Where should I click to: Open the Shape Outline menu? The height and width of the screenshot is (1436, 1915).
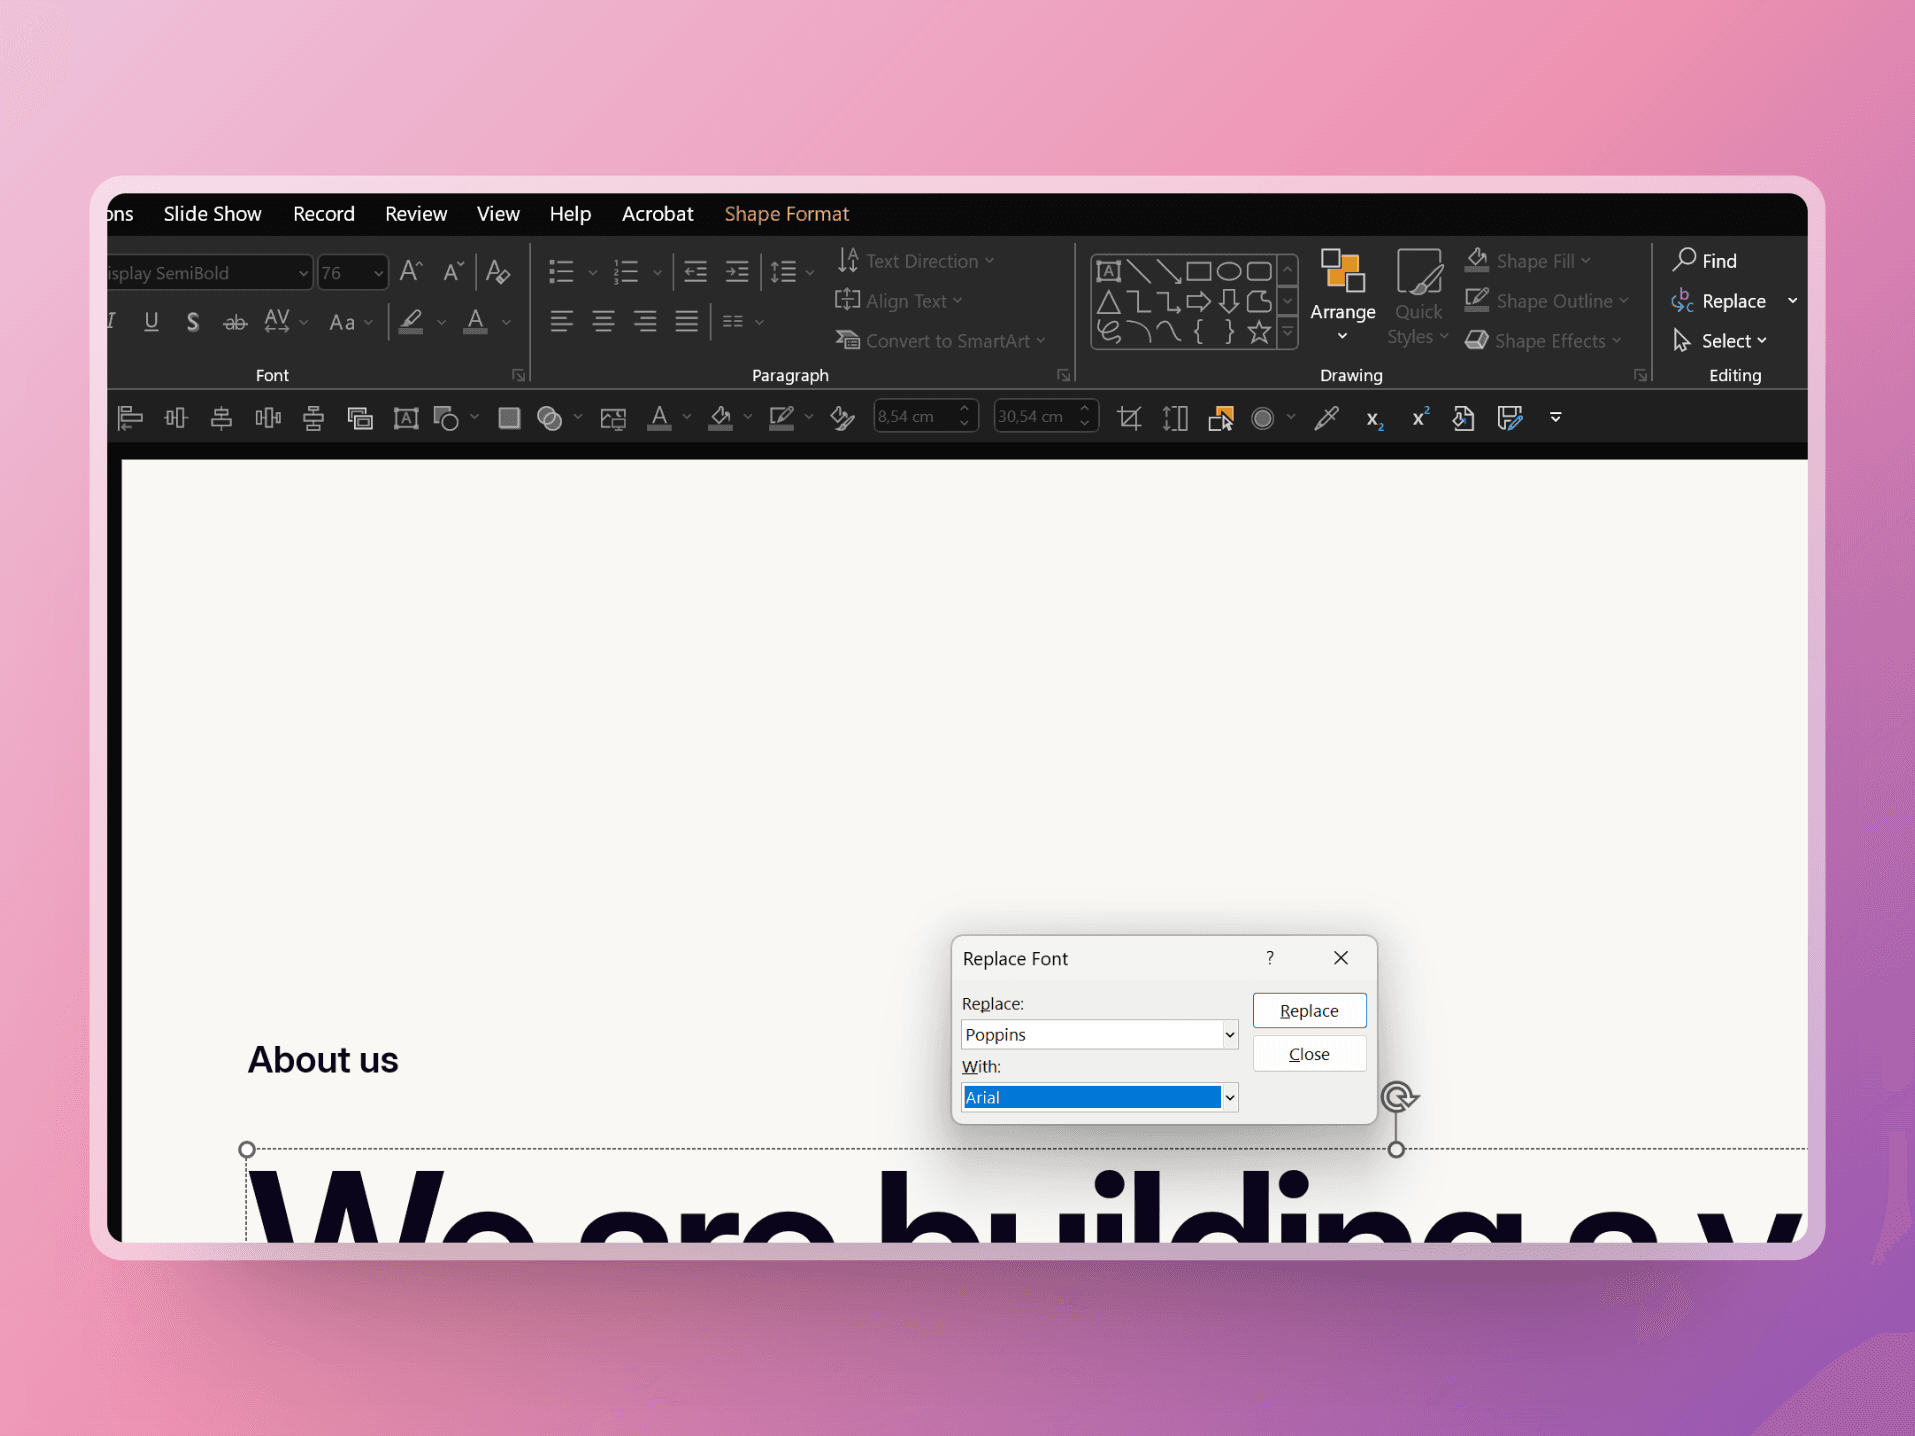coord(1547,301)
